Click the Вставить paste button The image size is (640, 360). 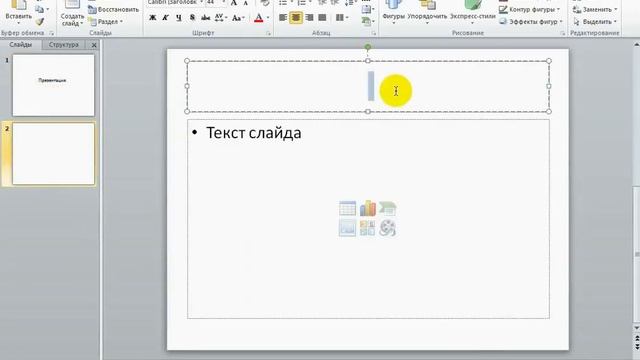18,11
